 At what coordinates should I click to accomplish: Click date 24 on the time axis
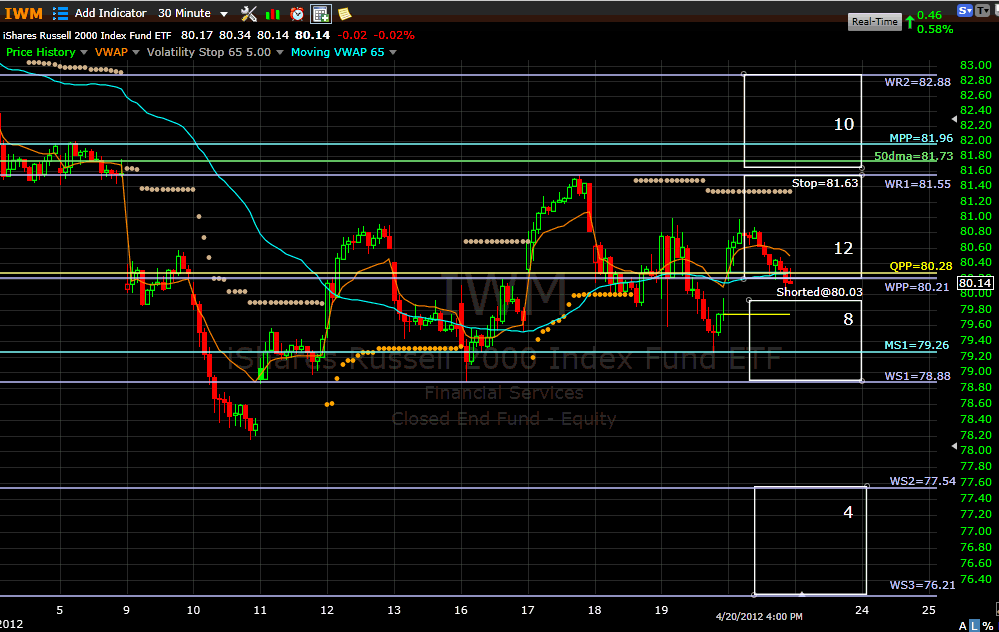[862, 610]
